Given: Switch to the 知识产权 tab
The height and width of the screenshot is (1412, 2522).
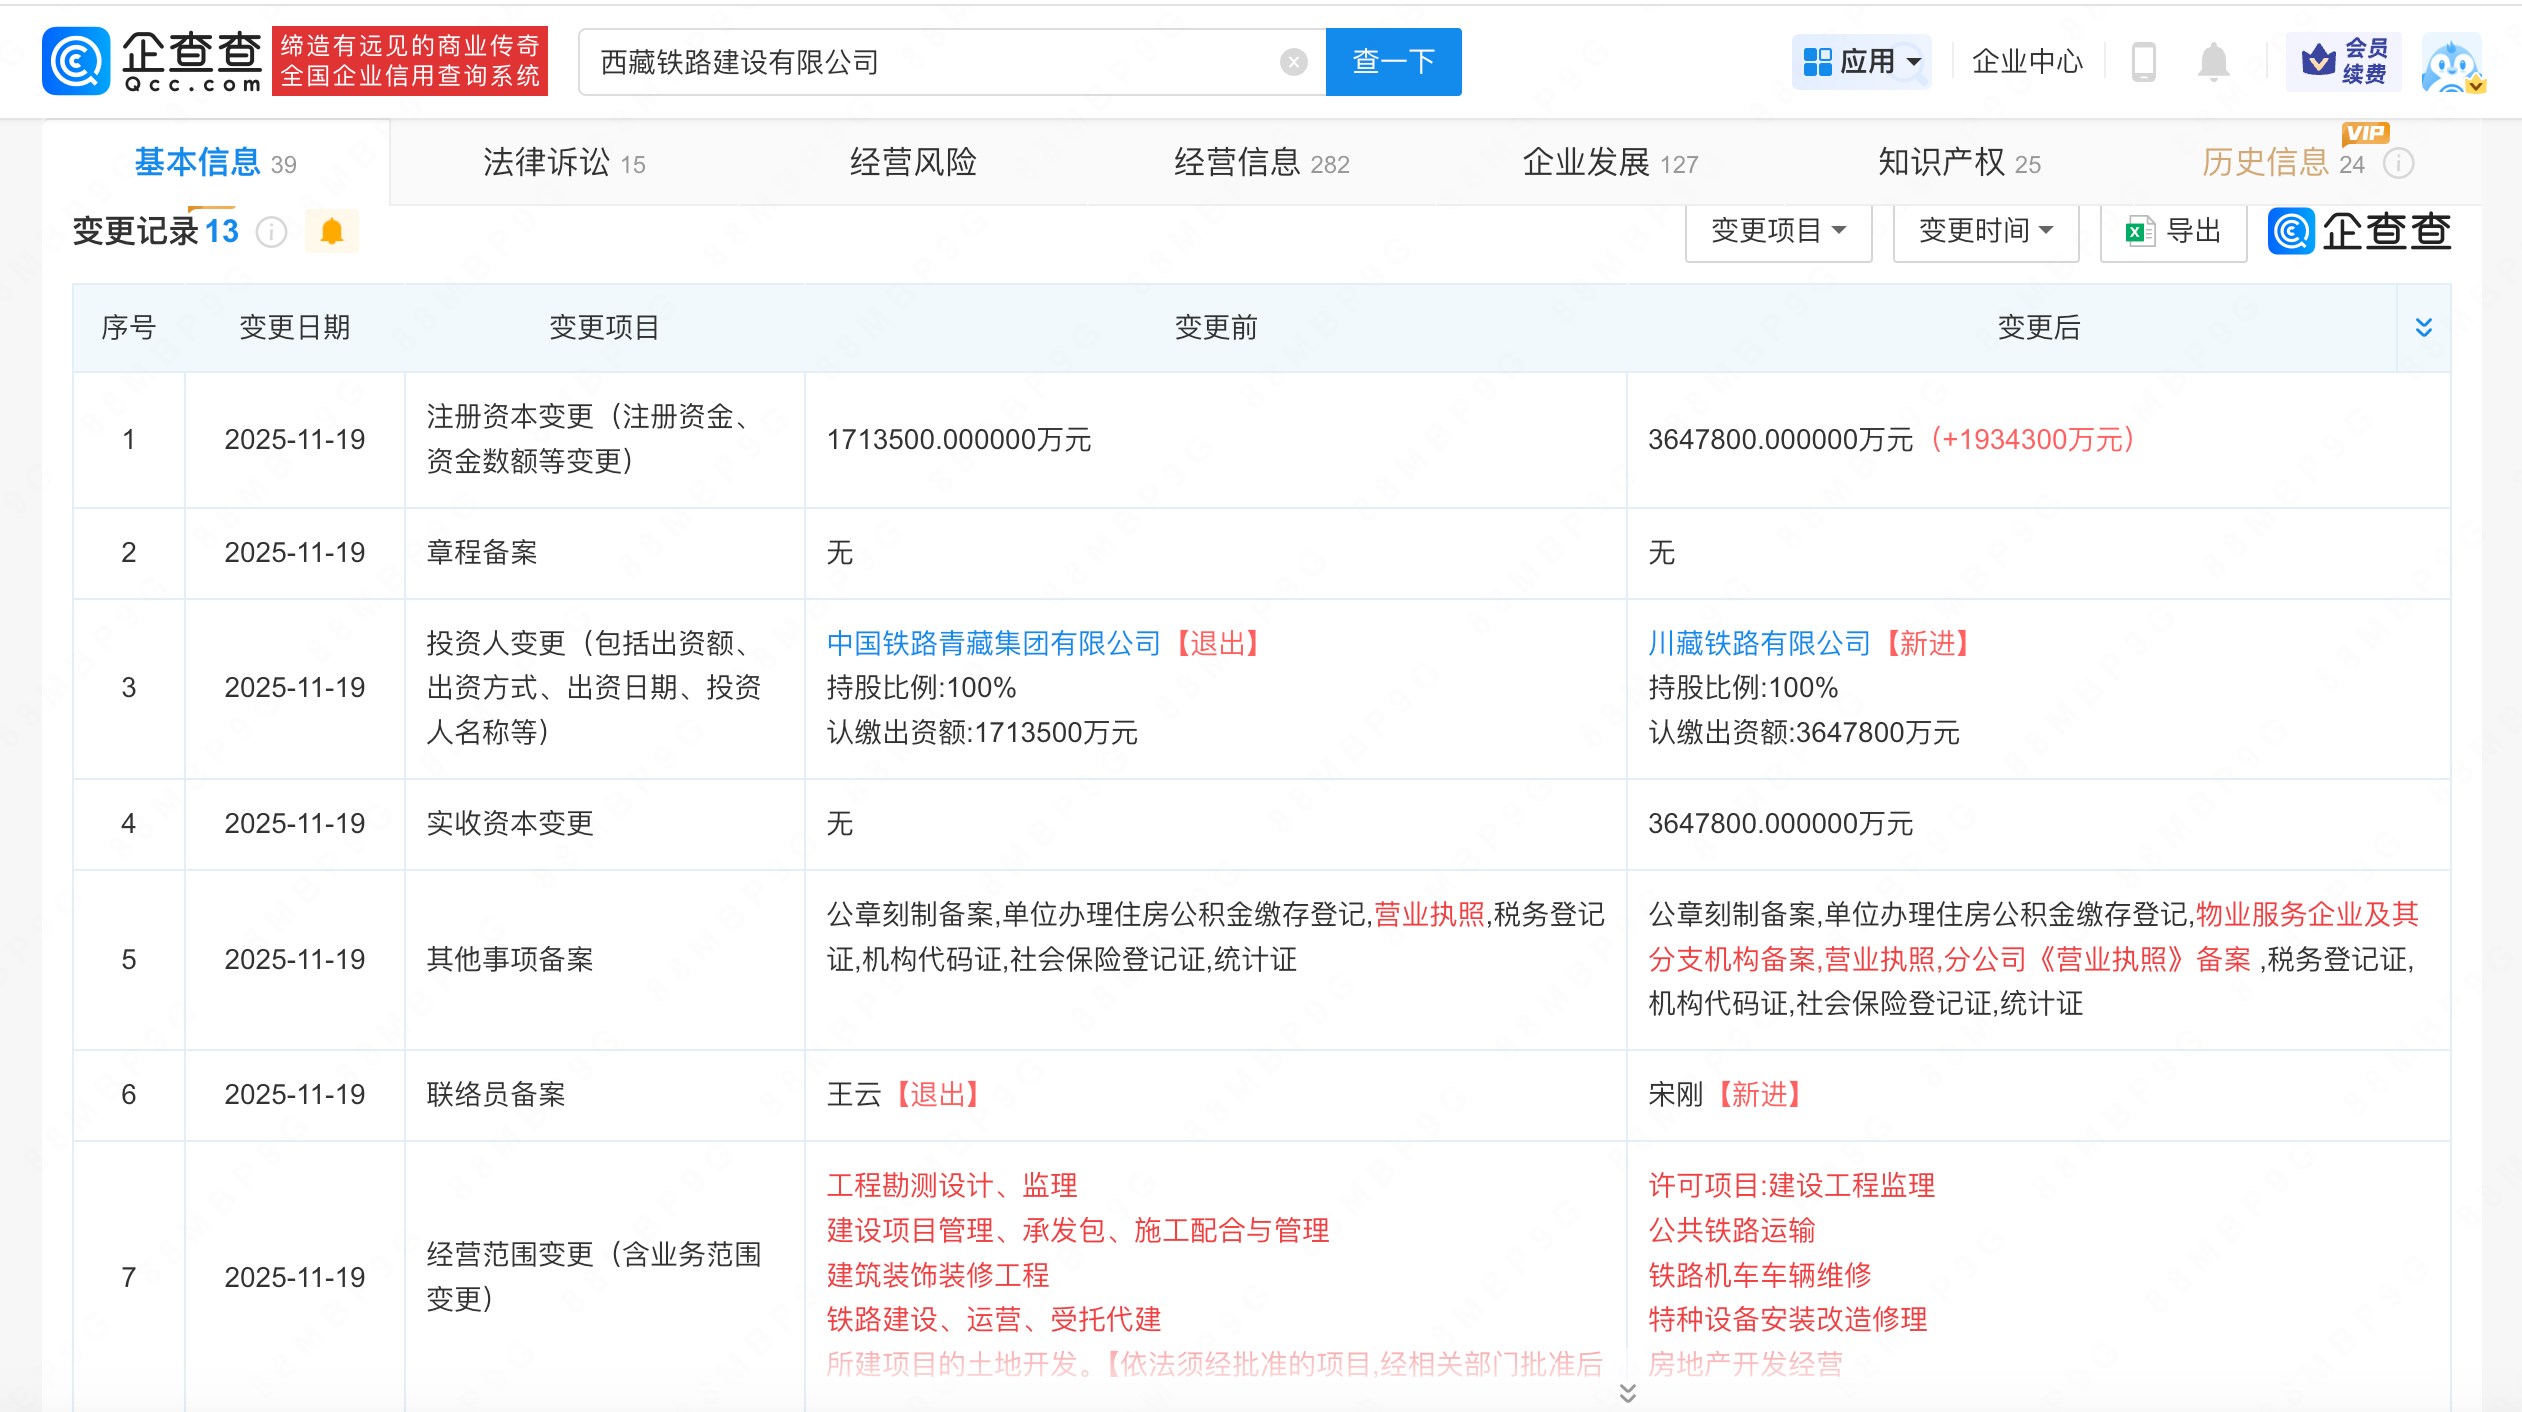Looking at the screenshot, I should [x=1958, y=162].
